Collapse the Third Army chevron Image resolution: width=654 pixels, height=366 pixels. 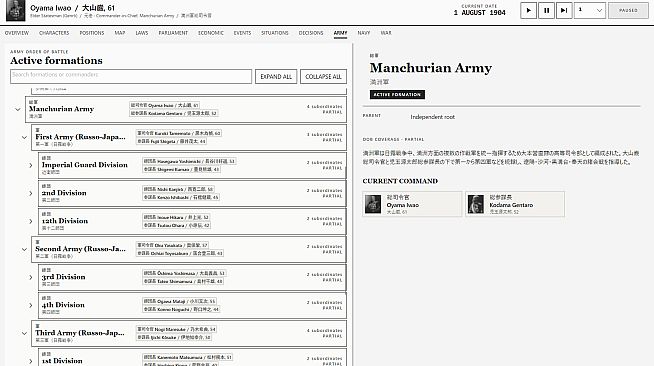(x=24, y=333)
